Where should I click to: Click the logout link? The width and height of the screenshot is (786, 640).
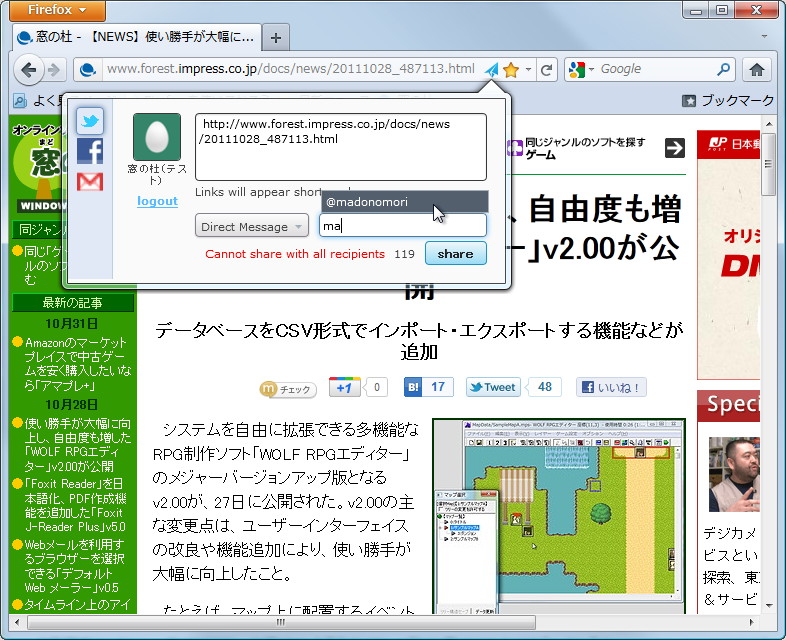[x=157, y=201]
